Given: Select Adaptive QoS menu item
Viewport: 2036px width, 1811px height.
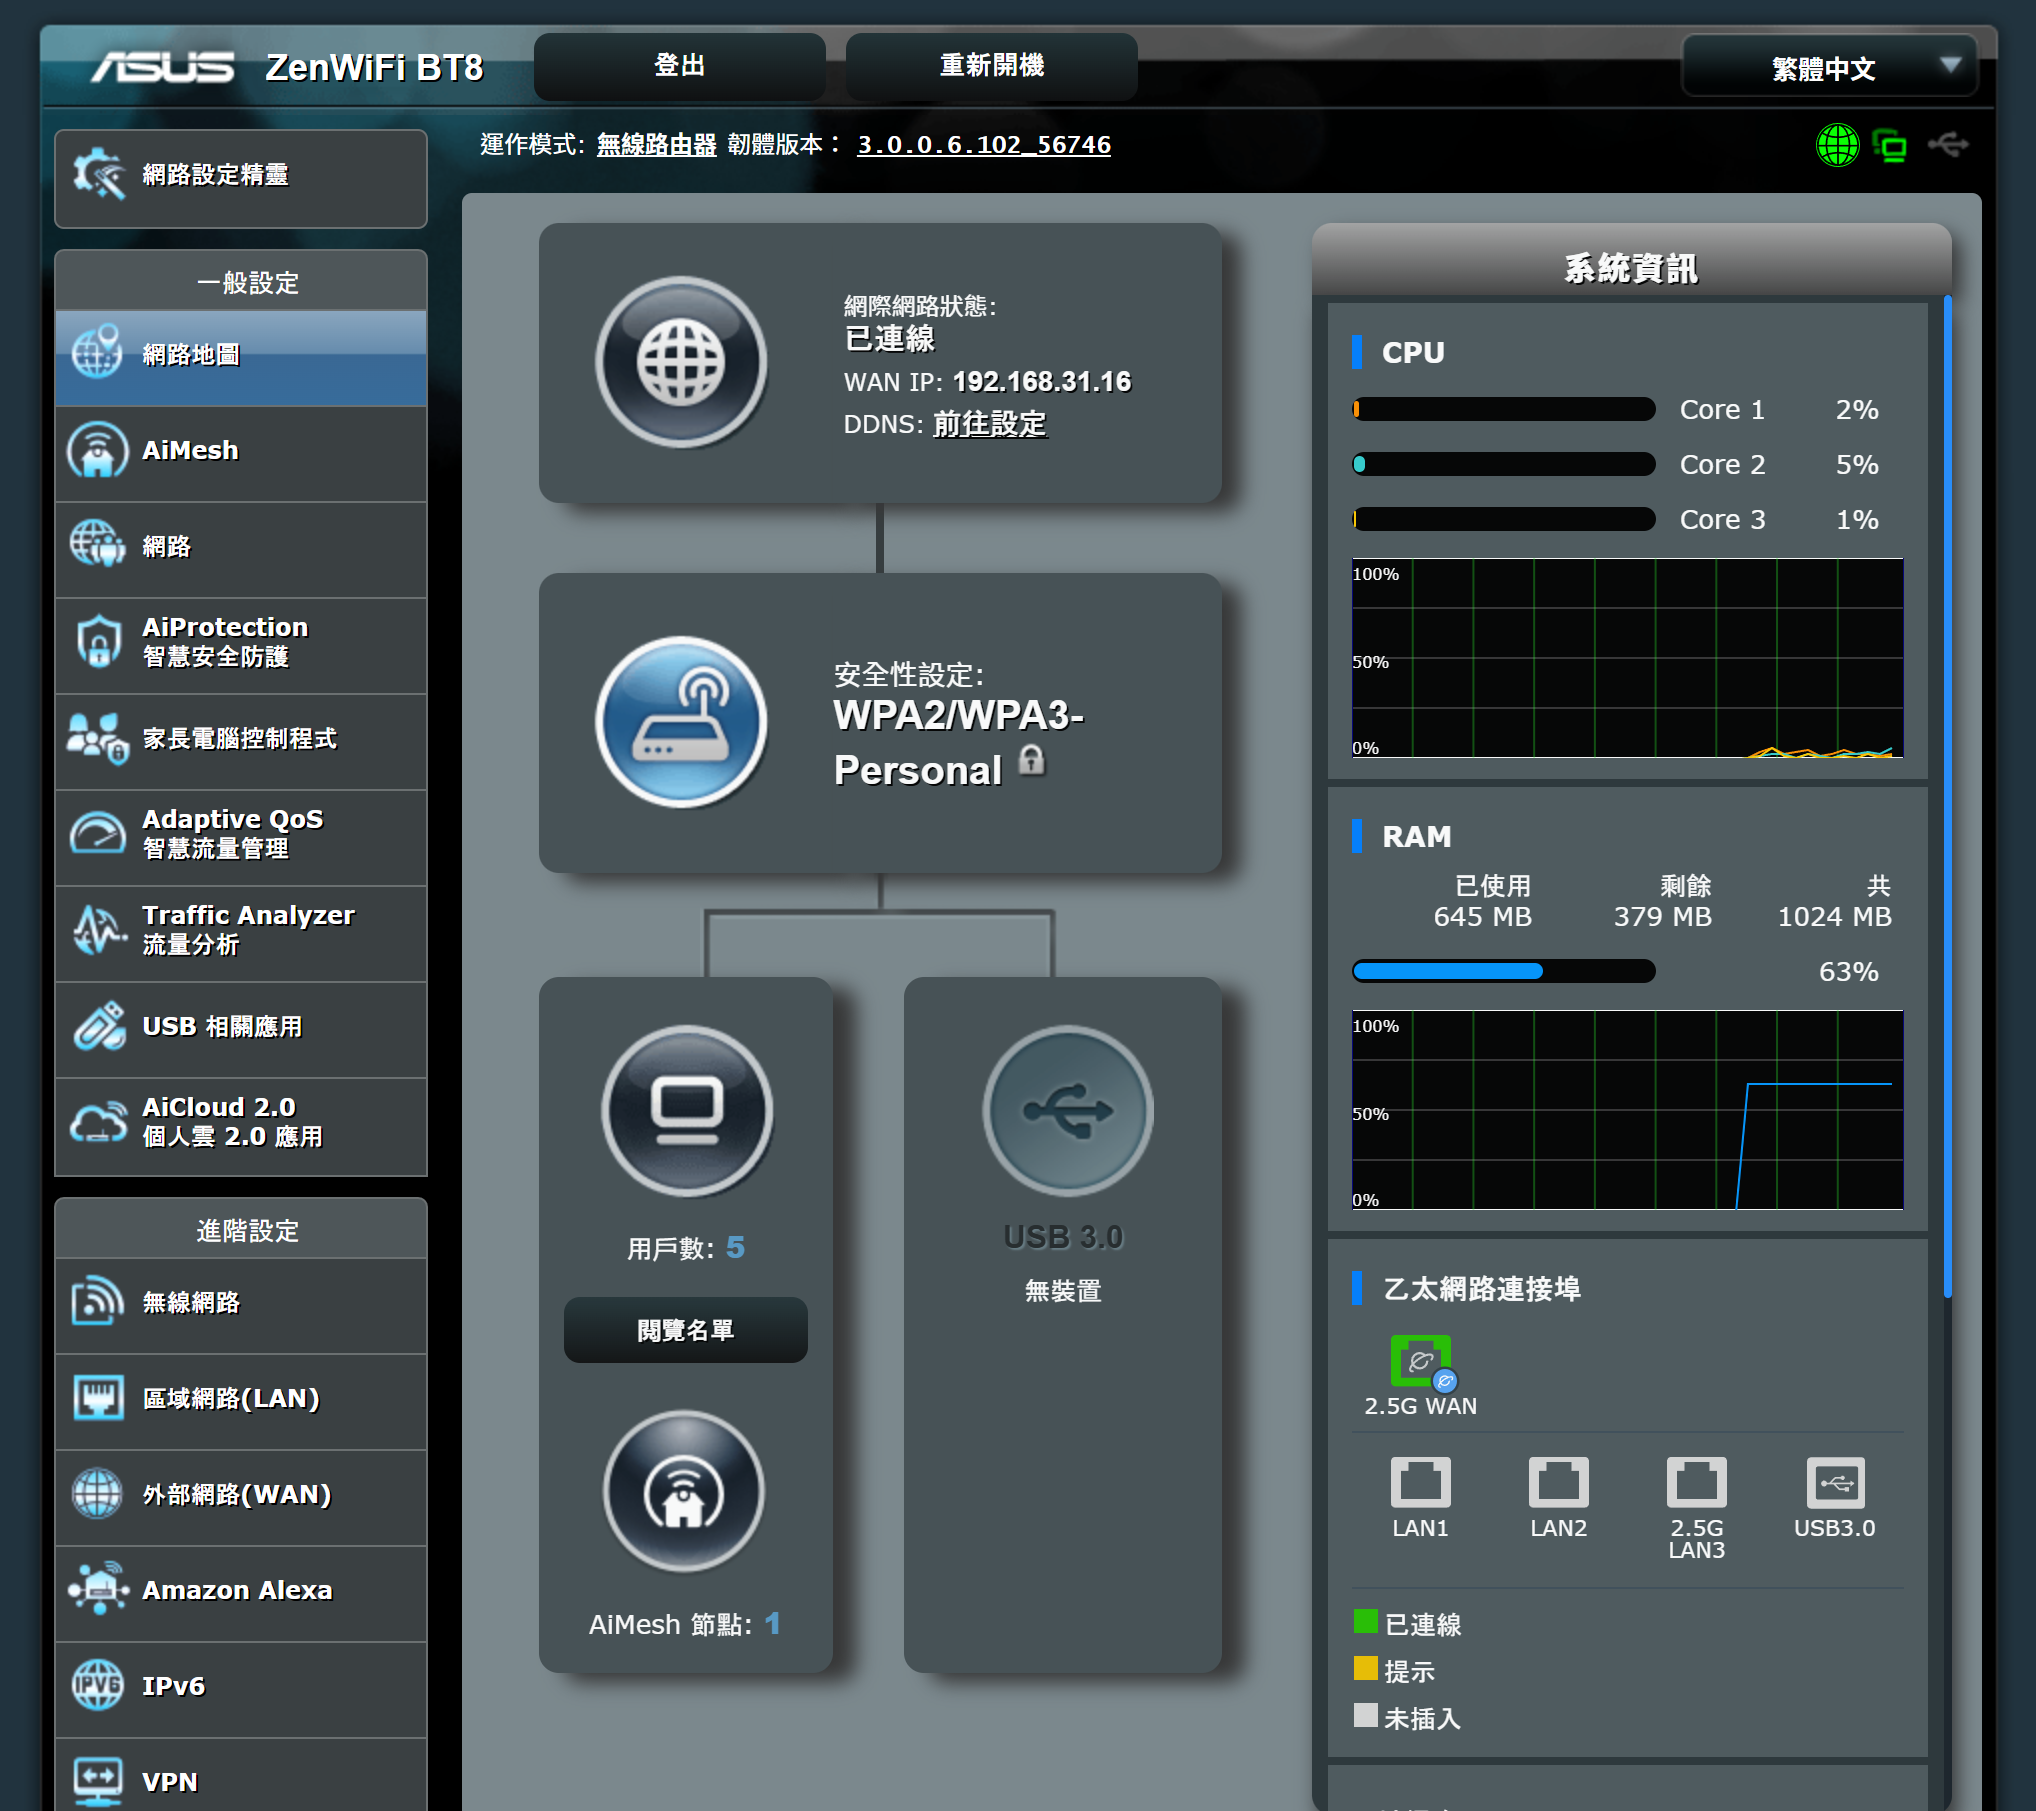Looking at the screenshot, I should click(x=241, y=834).
